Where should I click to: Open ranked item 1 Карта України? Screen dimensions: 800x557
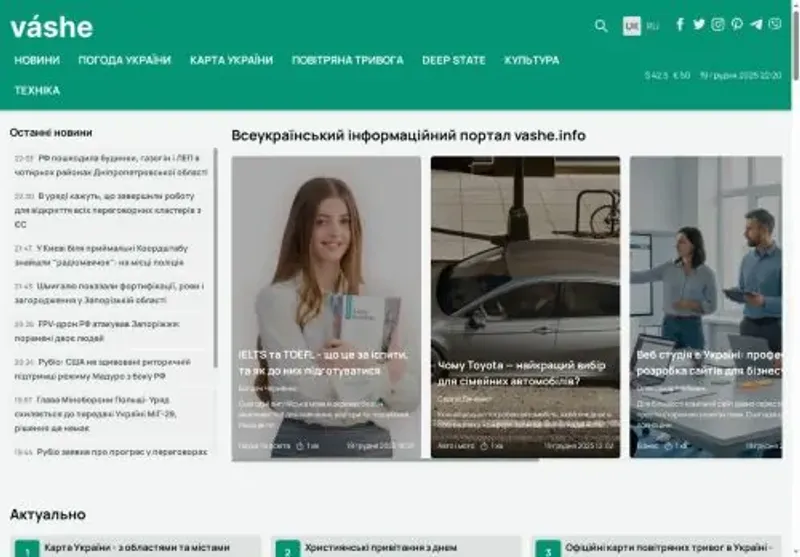pyautogui.click(x=135, y=547)
